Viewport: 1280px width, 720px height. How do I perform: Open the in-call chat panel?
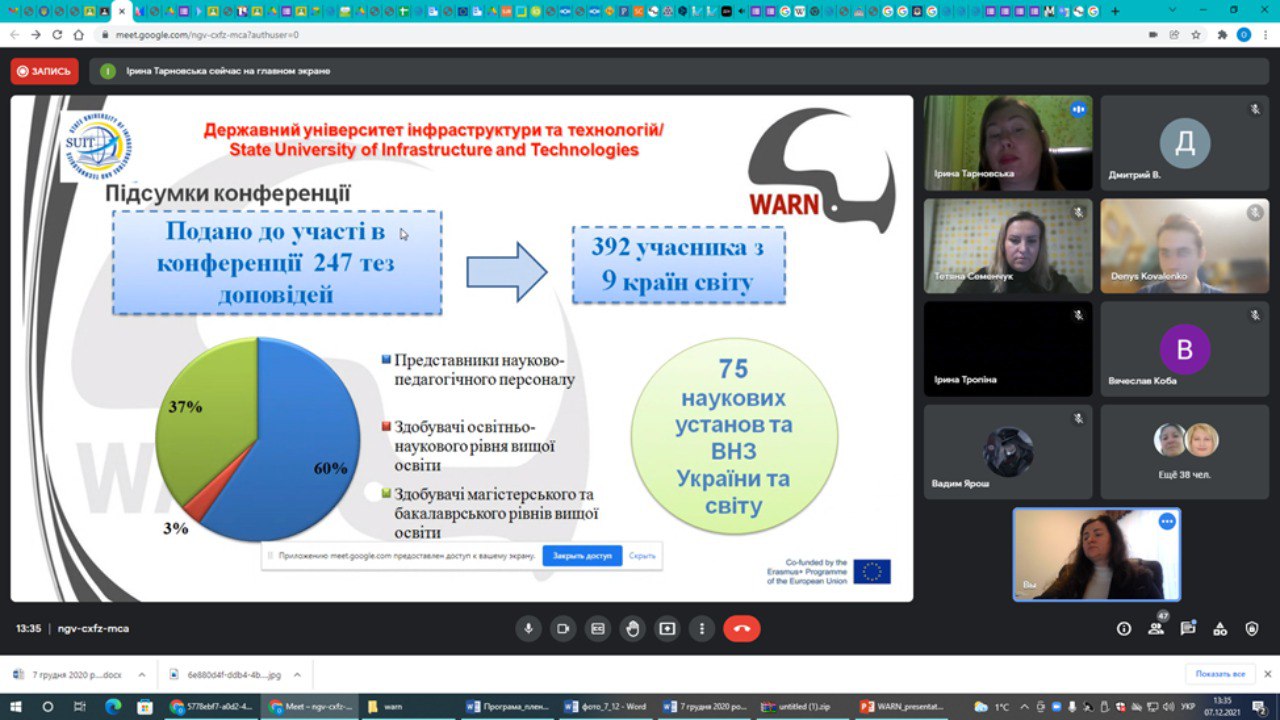tap(1188, 629)
